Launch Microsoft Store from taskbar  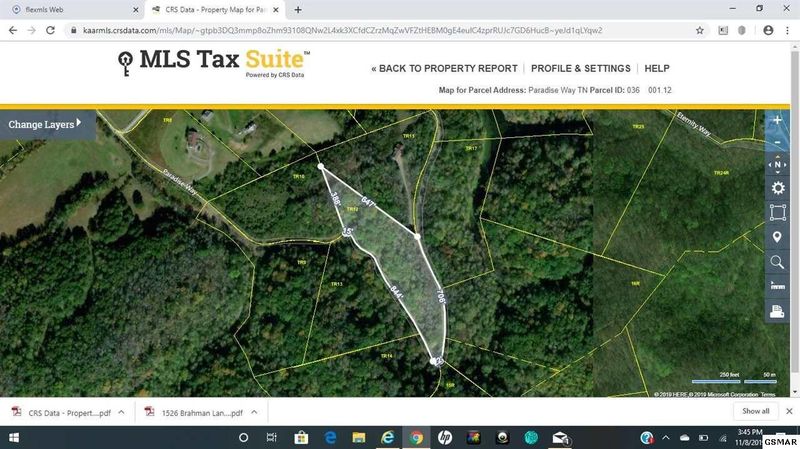[x=301, y=438]
